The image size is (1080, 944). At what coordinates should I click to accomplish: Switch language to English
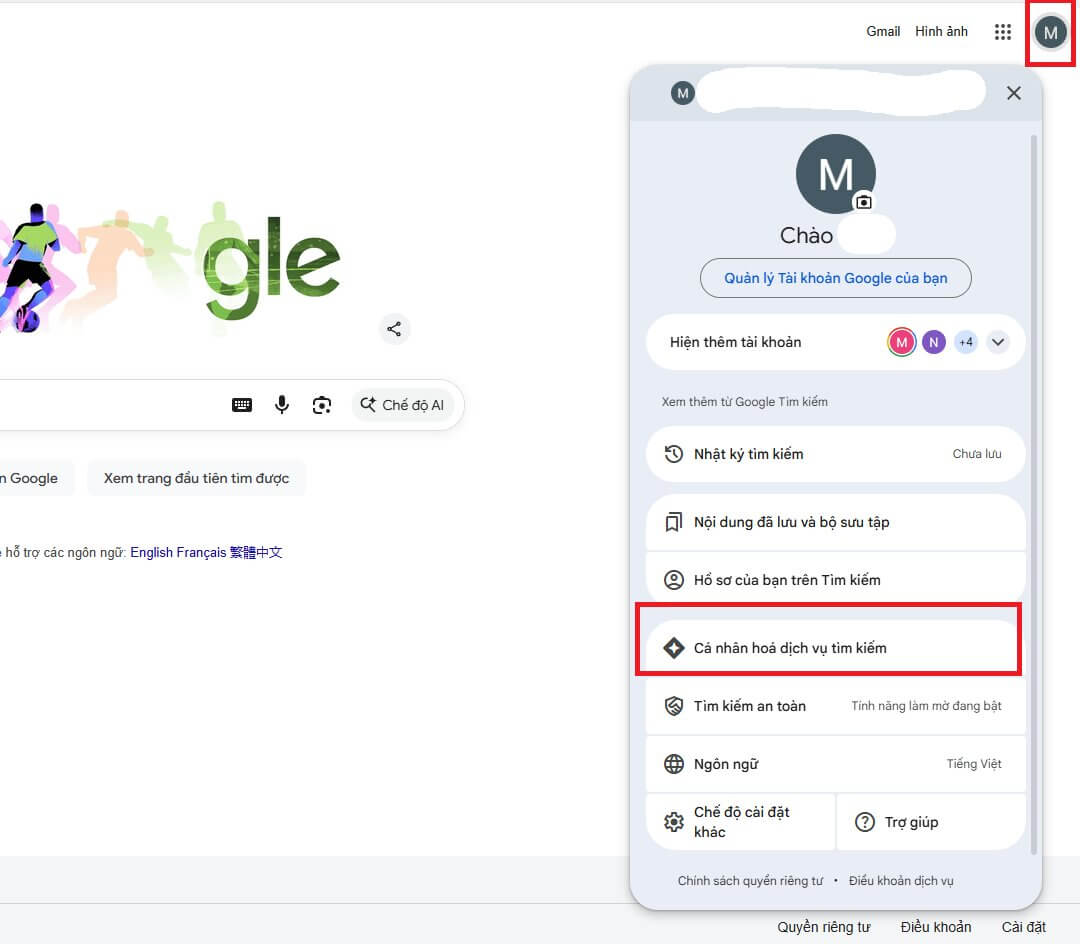point(152,552)
